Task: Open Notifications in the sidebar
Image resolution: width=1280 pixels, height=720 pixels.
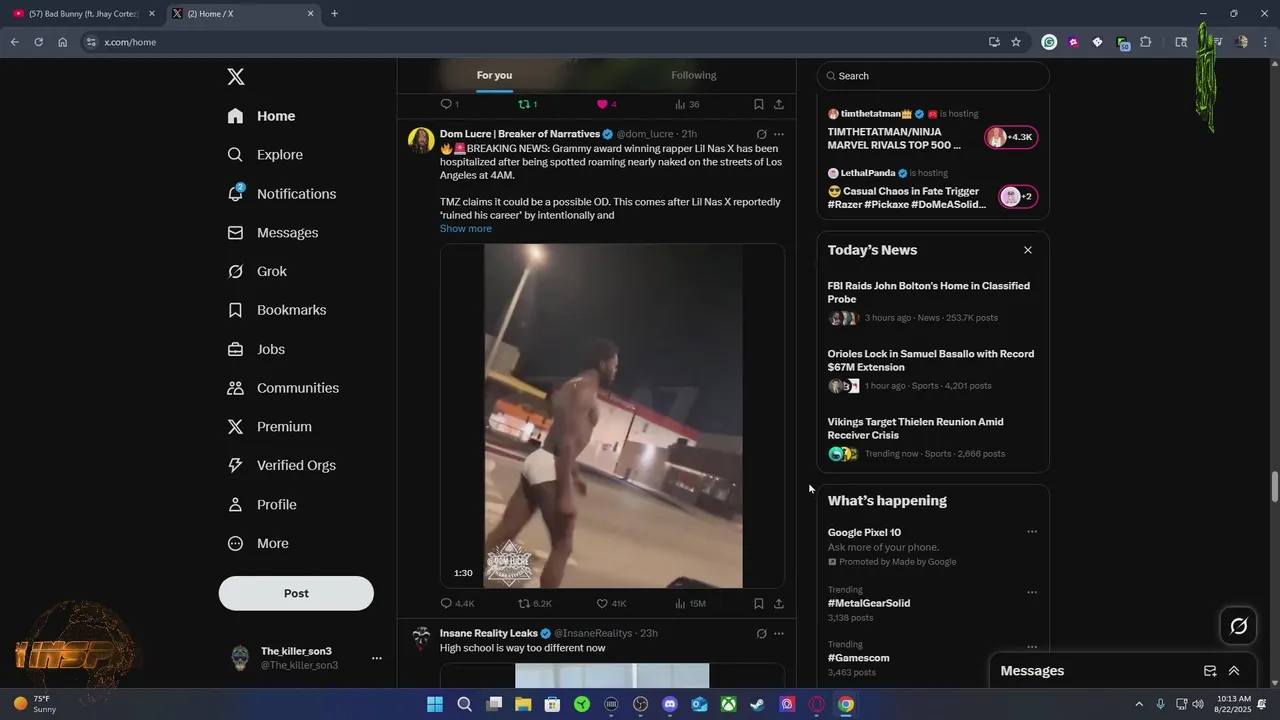Action: pos(282,194)
